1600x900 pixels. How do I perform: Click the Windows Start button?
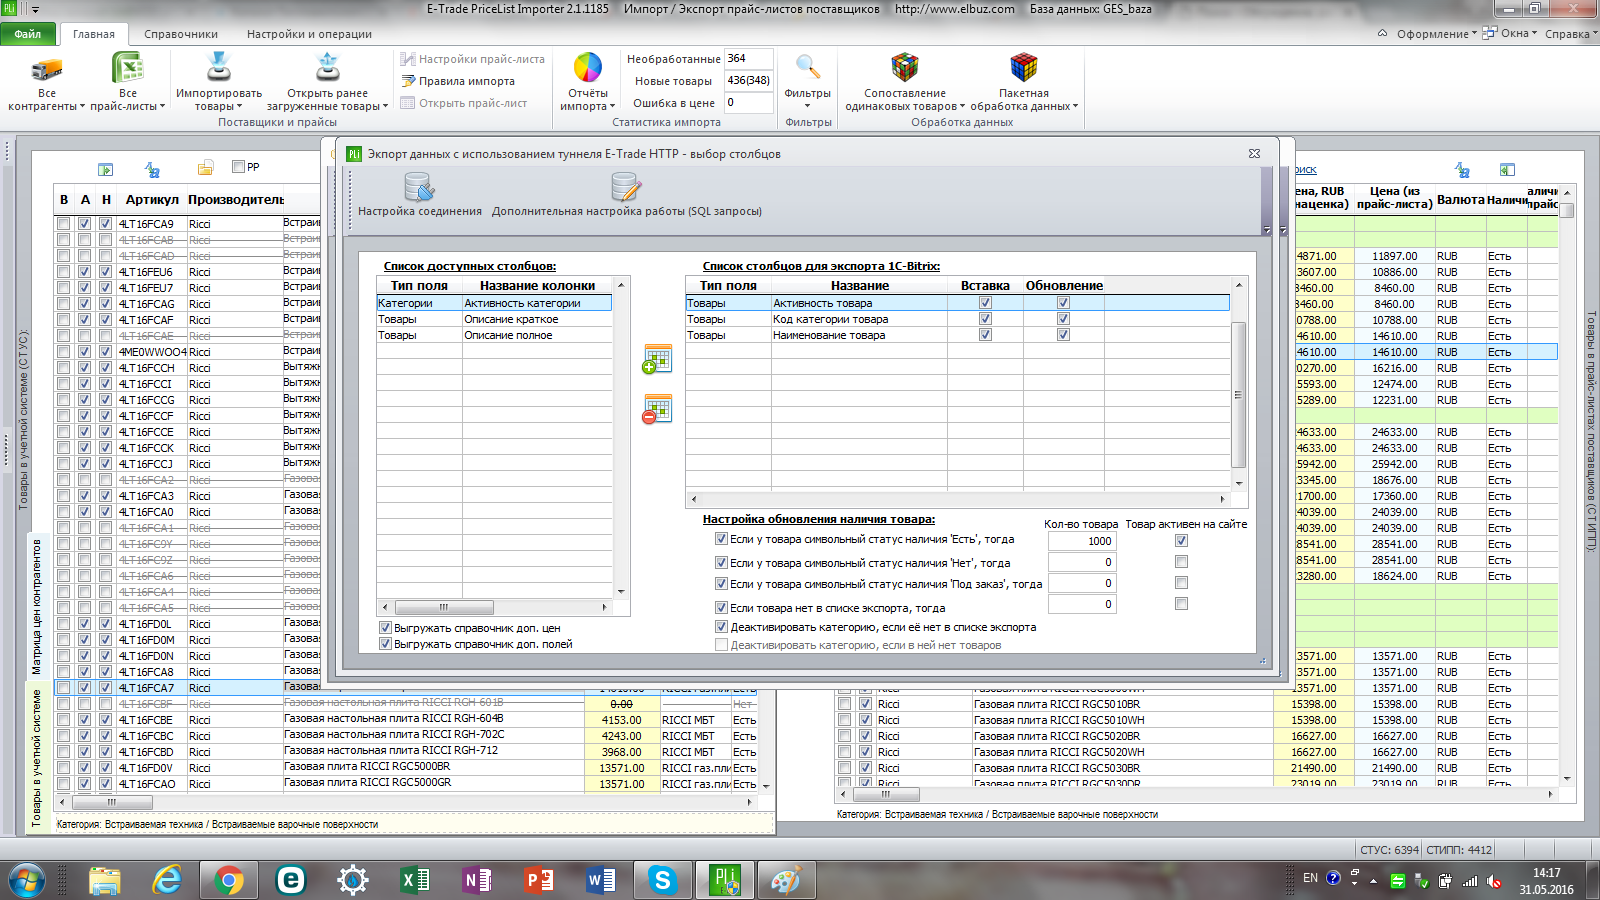[x=27, y=880]
